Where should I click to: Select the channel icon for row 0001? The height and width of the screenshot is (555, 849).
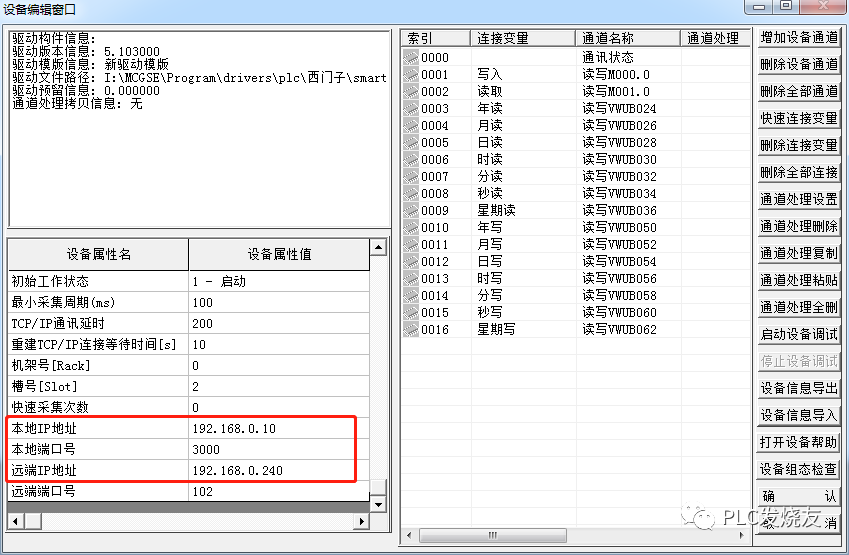411,75
